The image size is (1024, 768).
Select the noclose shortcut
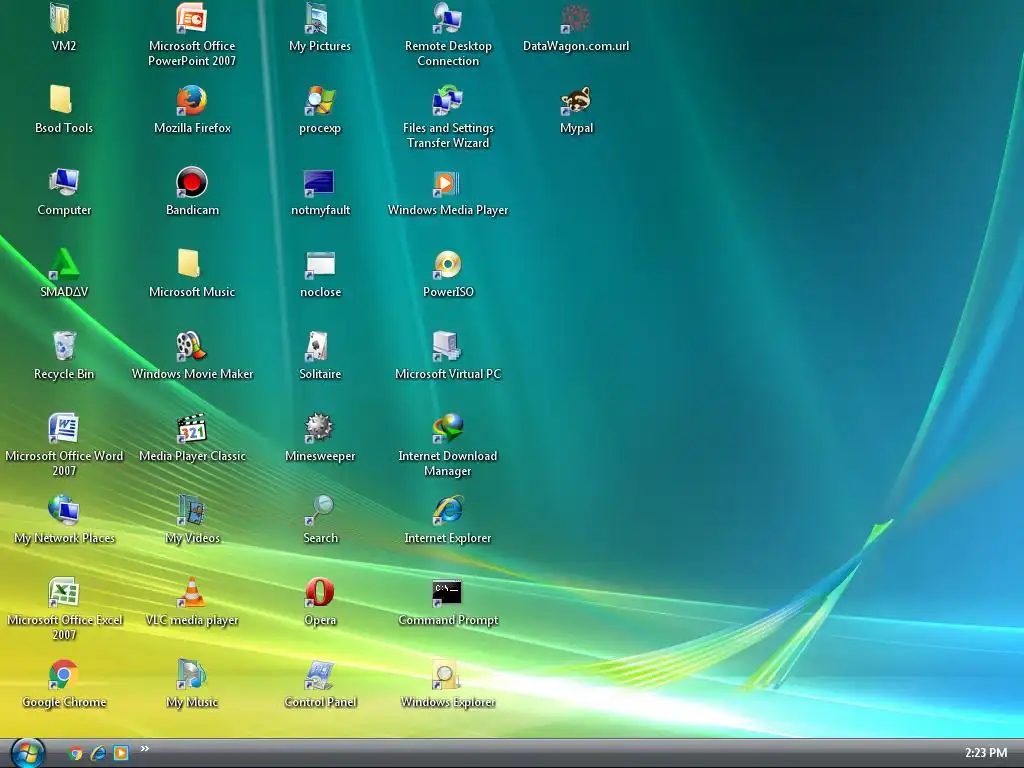pyautogui.click(x=319, y=264)
